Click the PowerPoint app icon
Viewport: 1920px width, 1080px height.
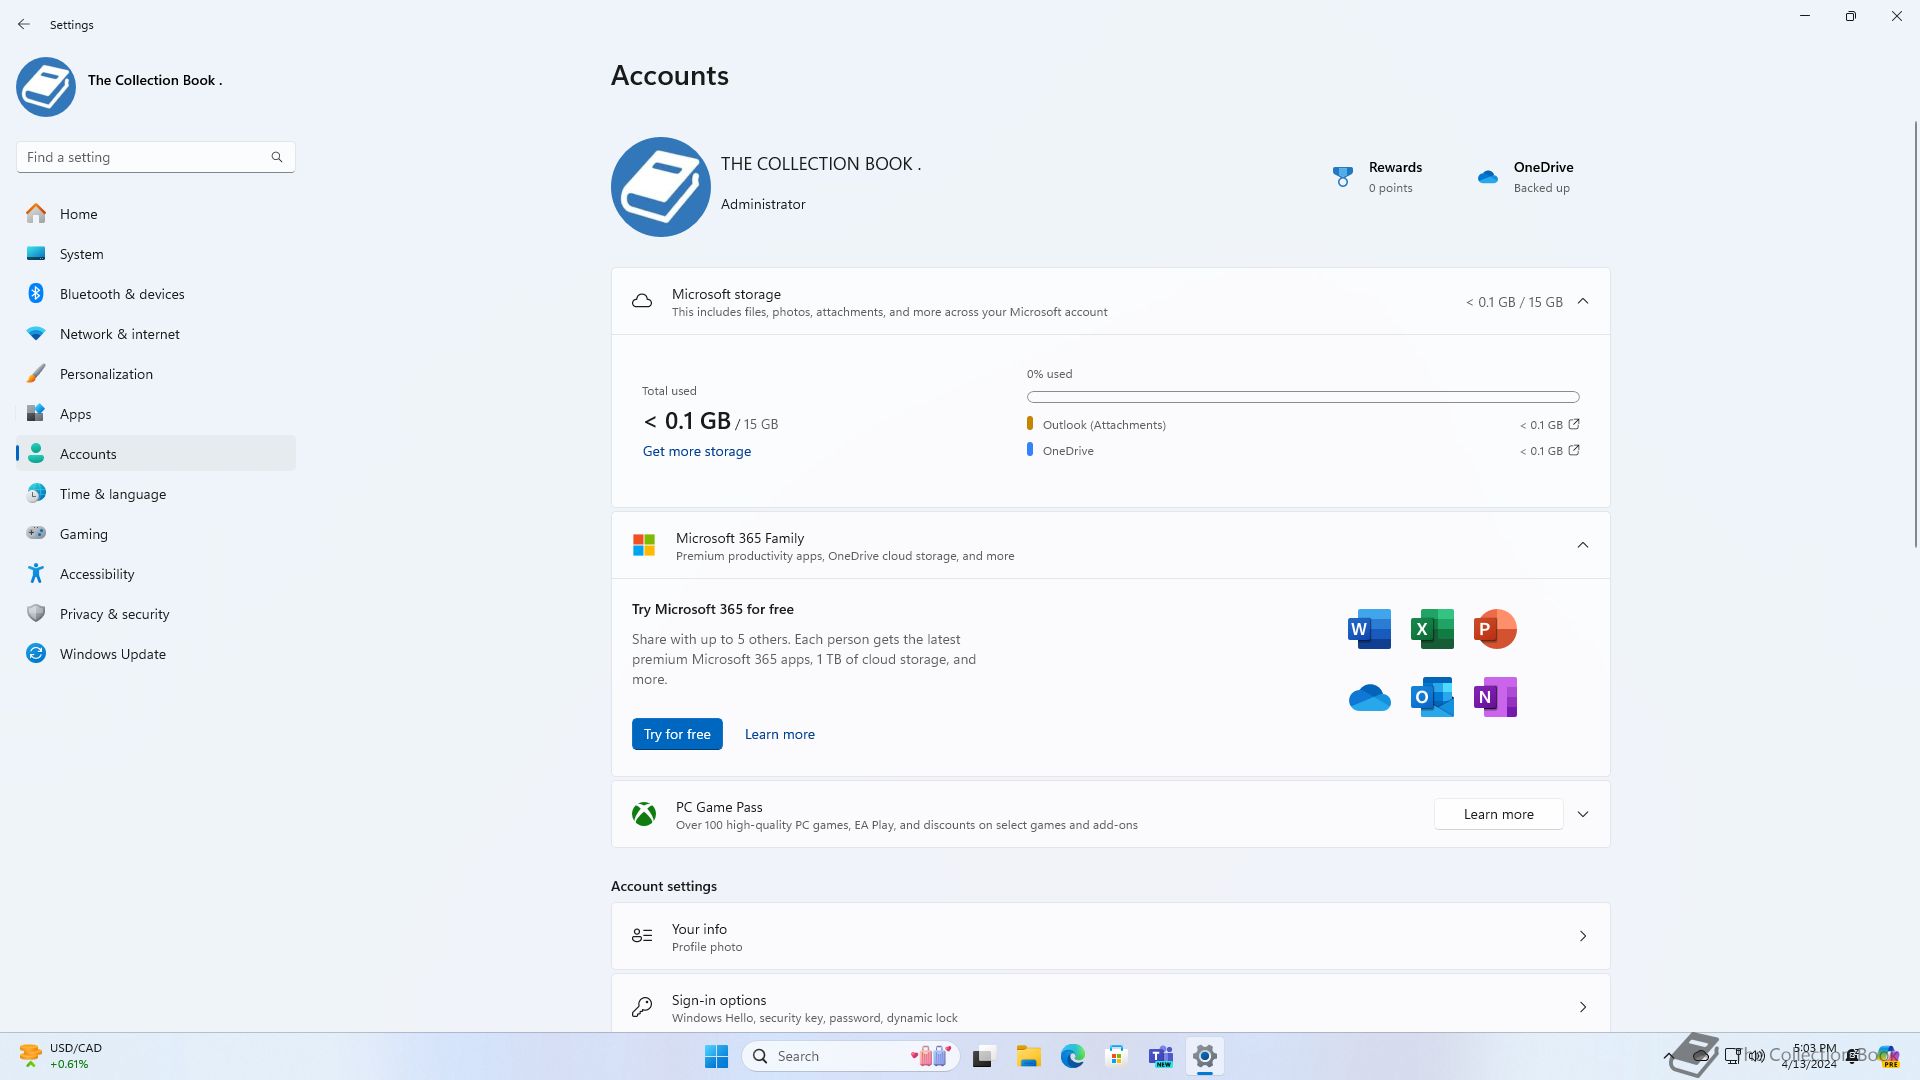pyautogui.click(x=1495, y=629)
